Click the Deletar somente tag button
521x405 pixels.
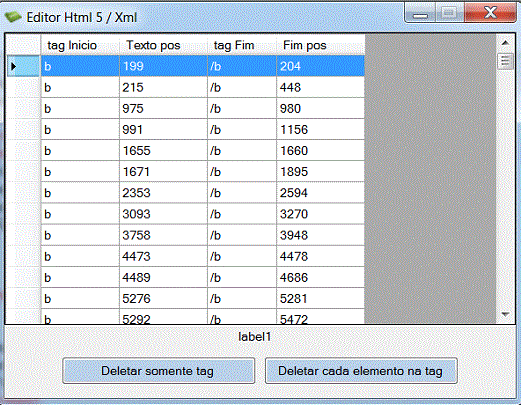(158, 371)
